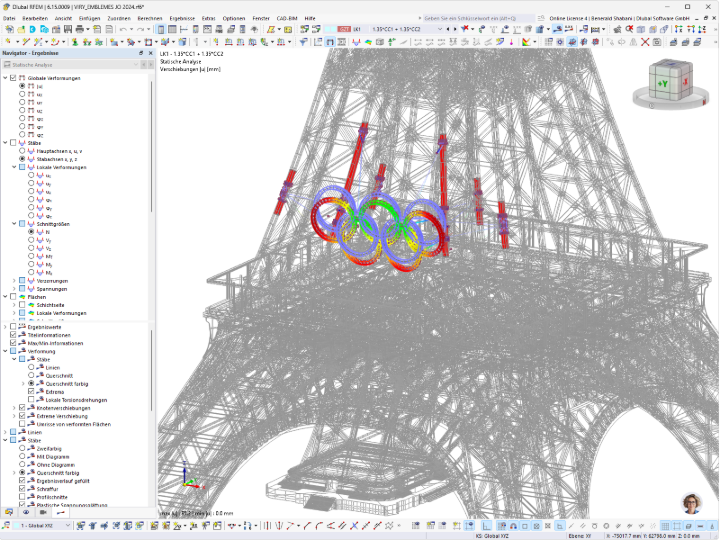Enable Umrisse von verformten Flächen checkbox

22,424
